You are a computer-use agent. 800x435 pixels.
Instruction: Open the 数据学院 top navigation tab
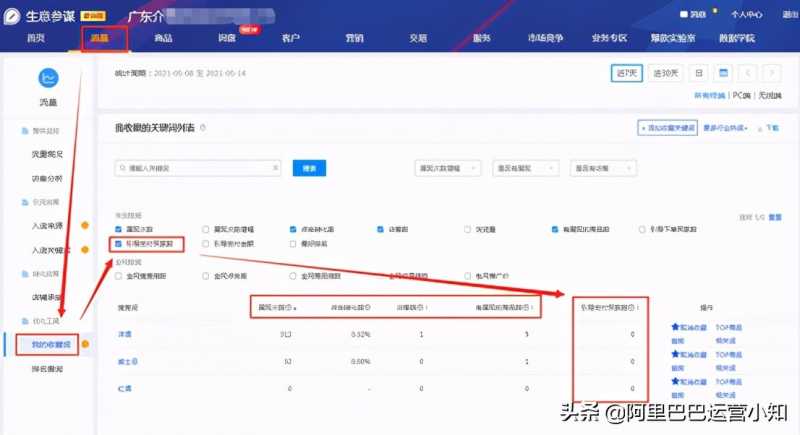pyautogui.click(x=736, y=38)
